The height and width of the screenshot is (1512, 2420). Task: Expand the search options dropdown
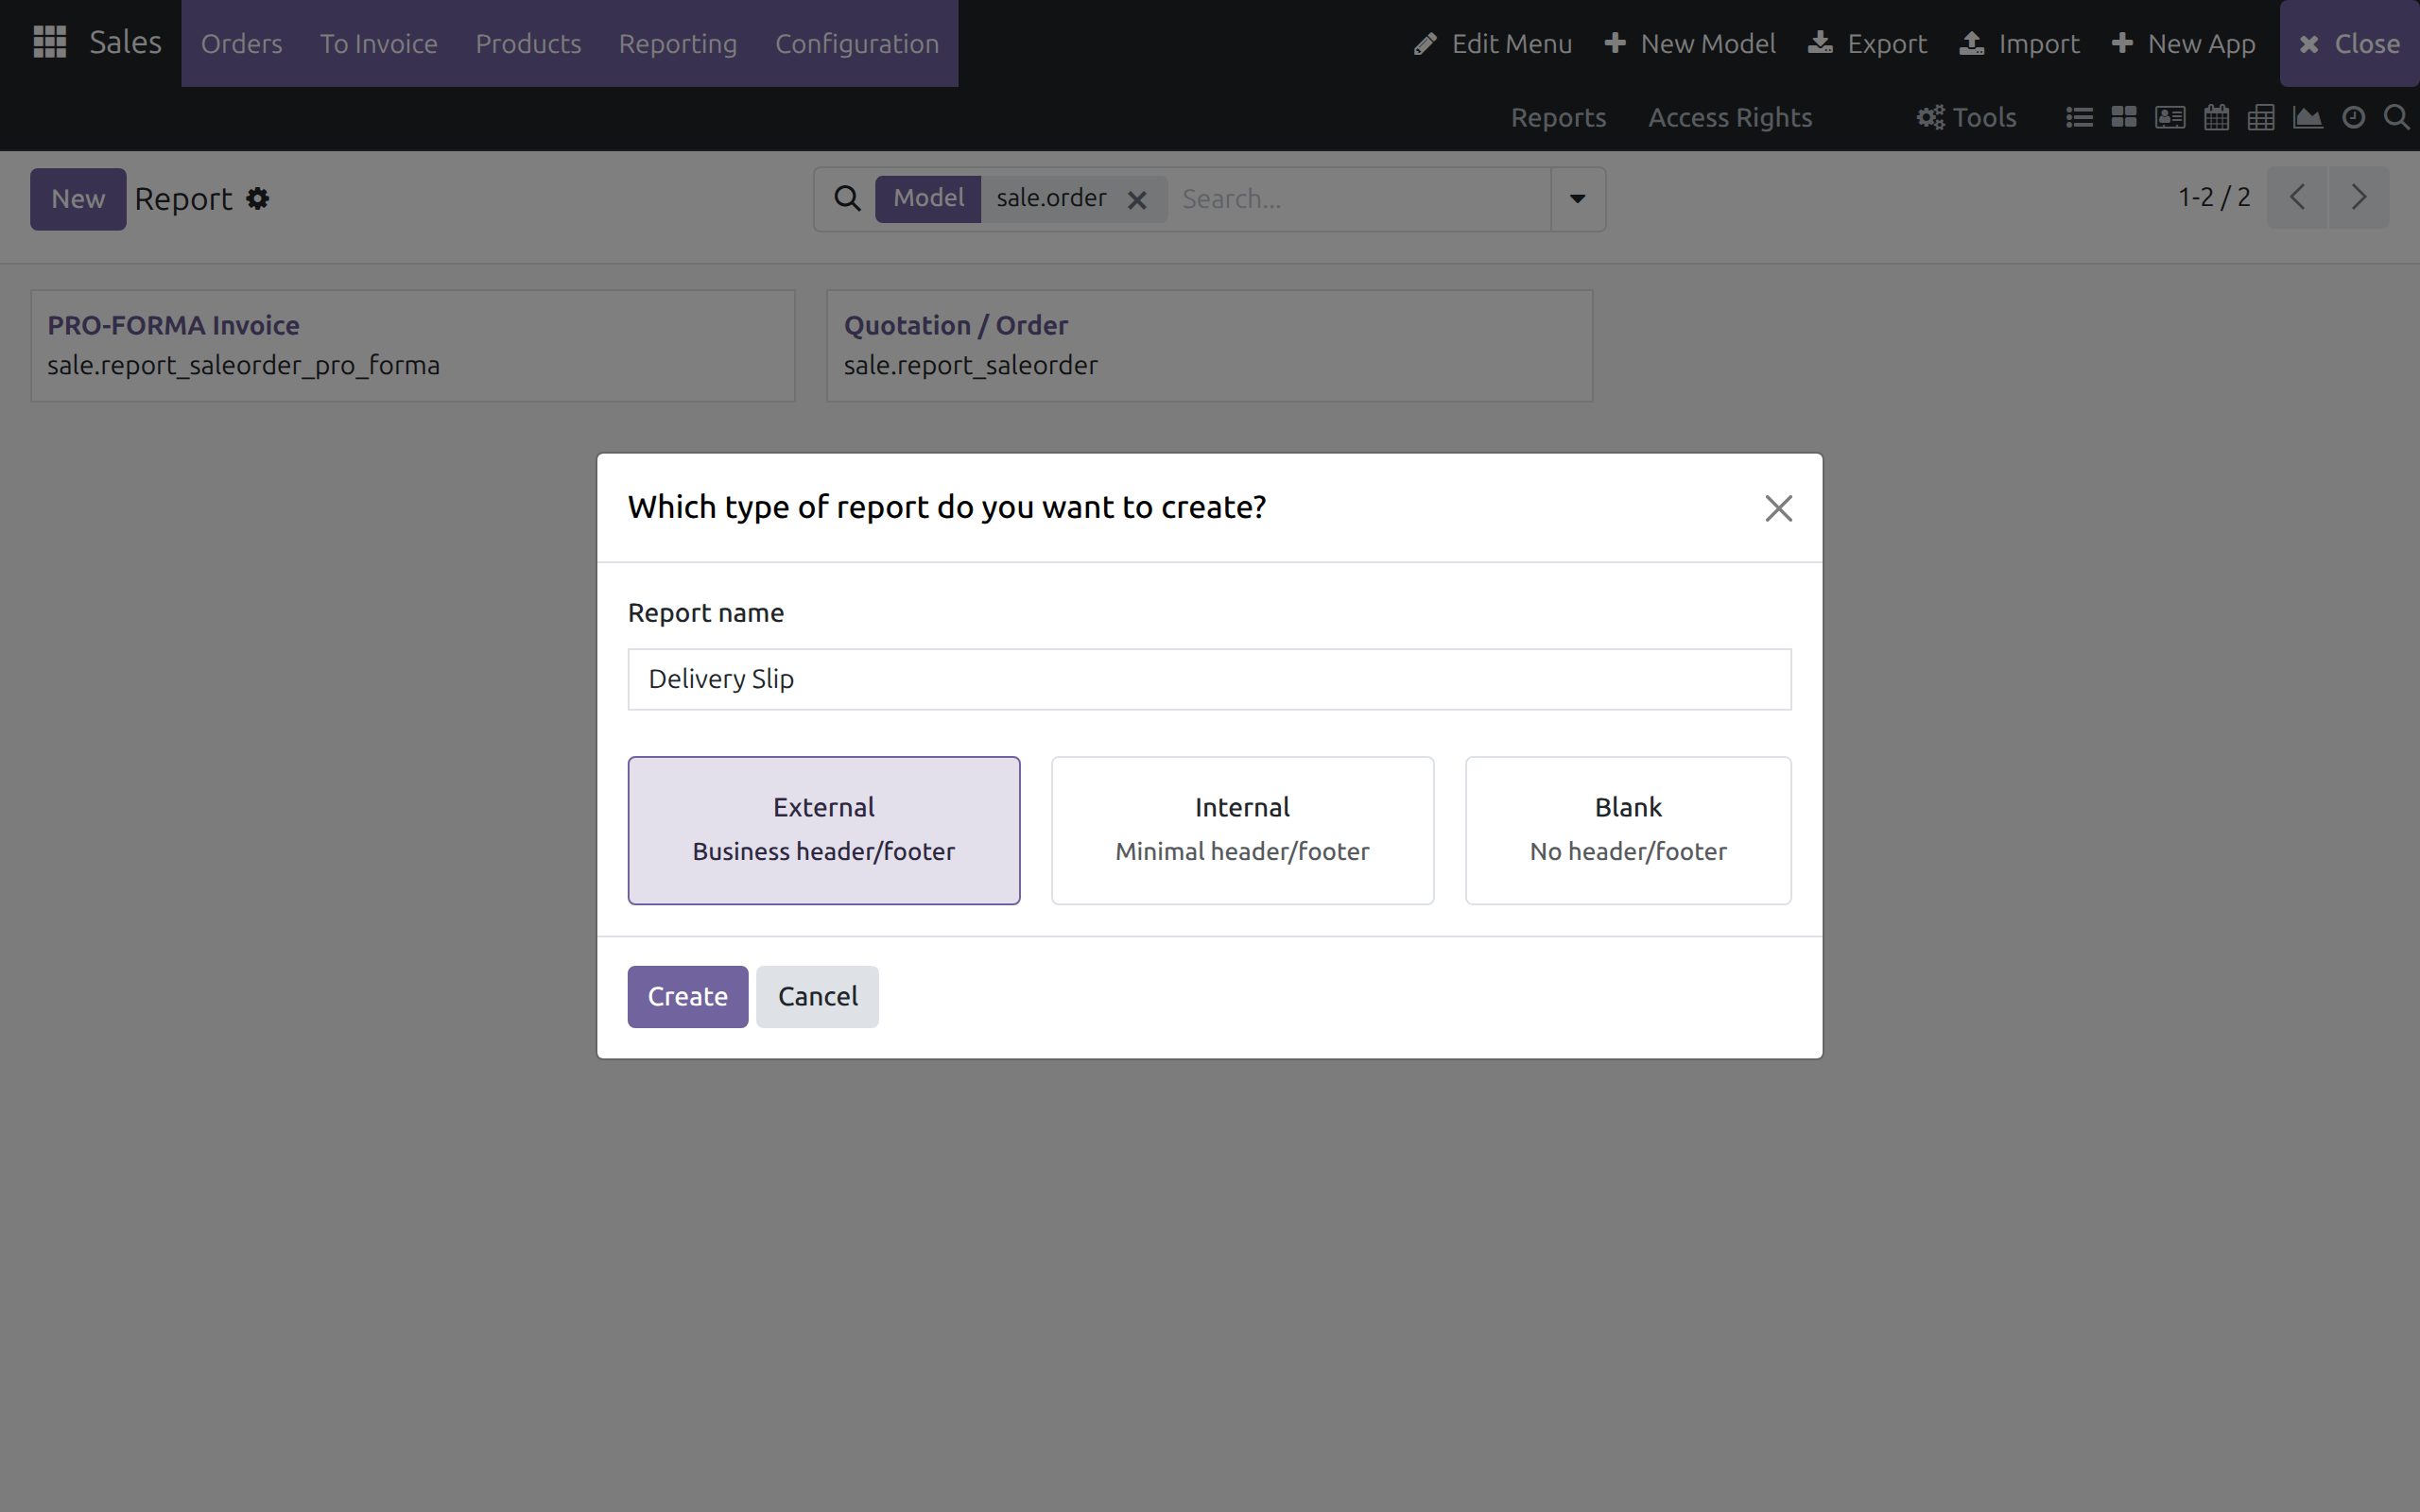[x=1577, y=199]
